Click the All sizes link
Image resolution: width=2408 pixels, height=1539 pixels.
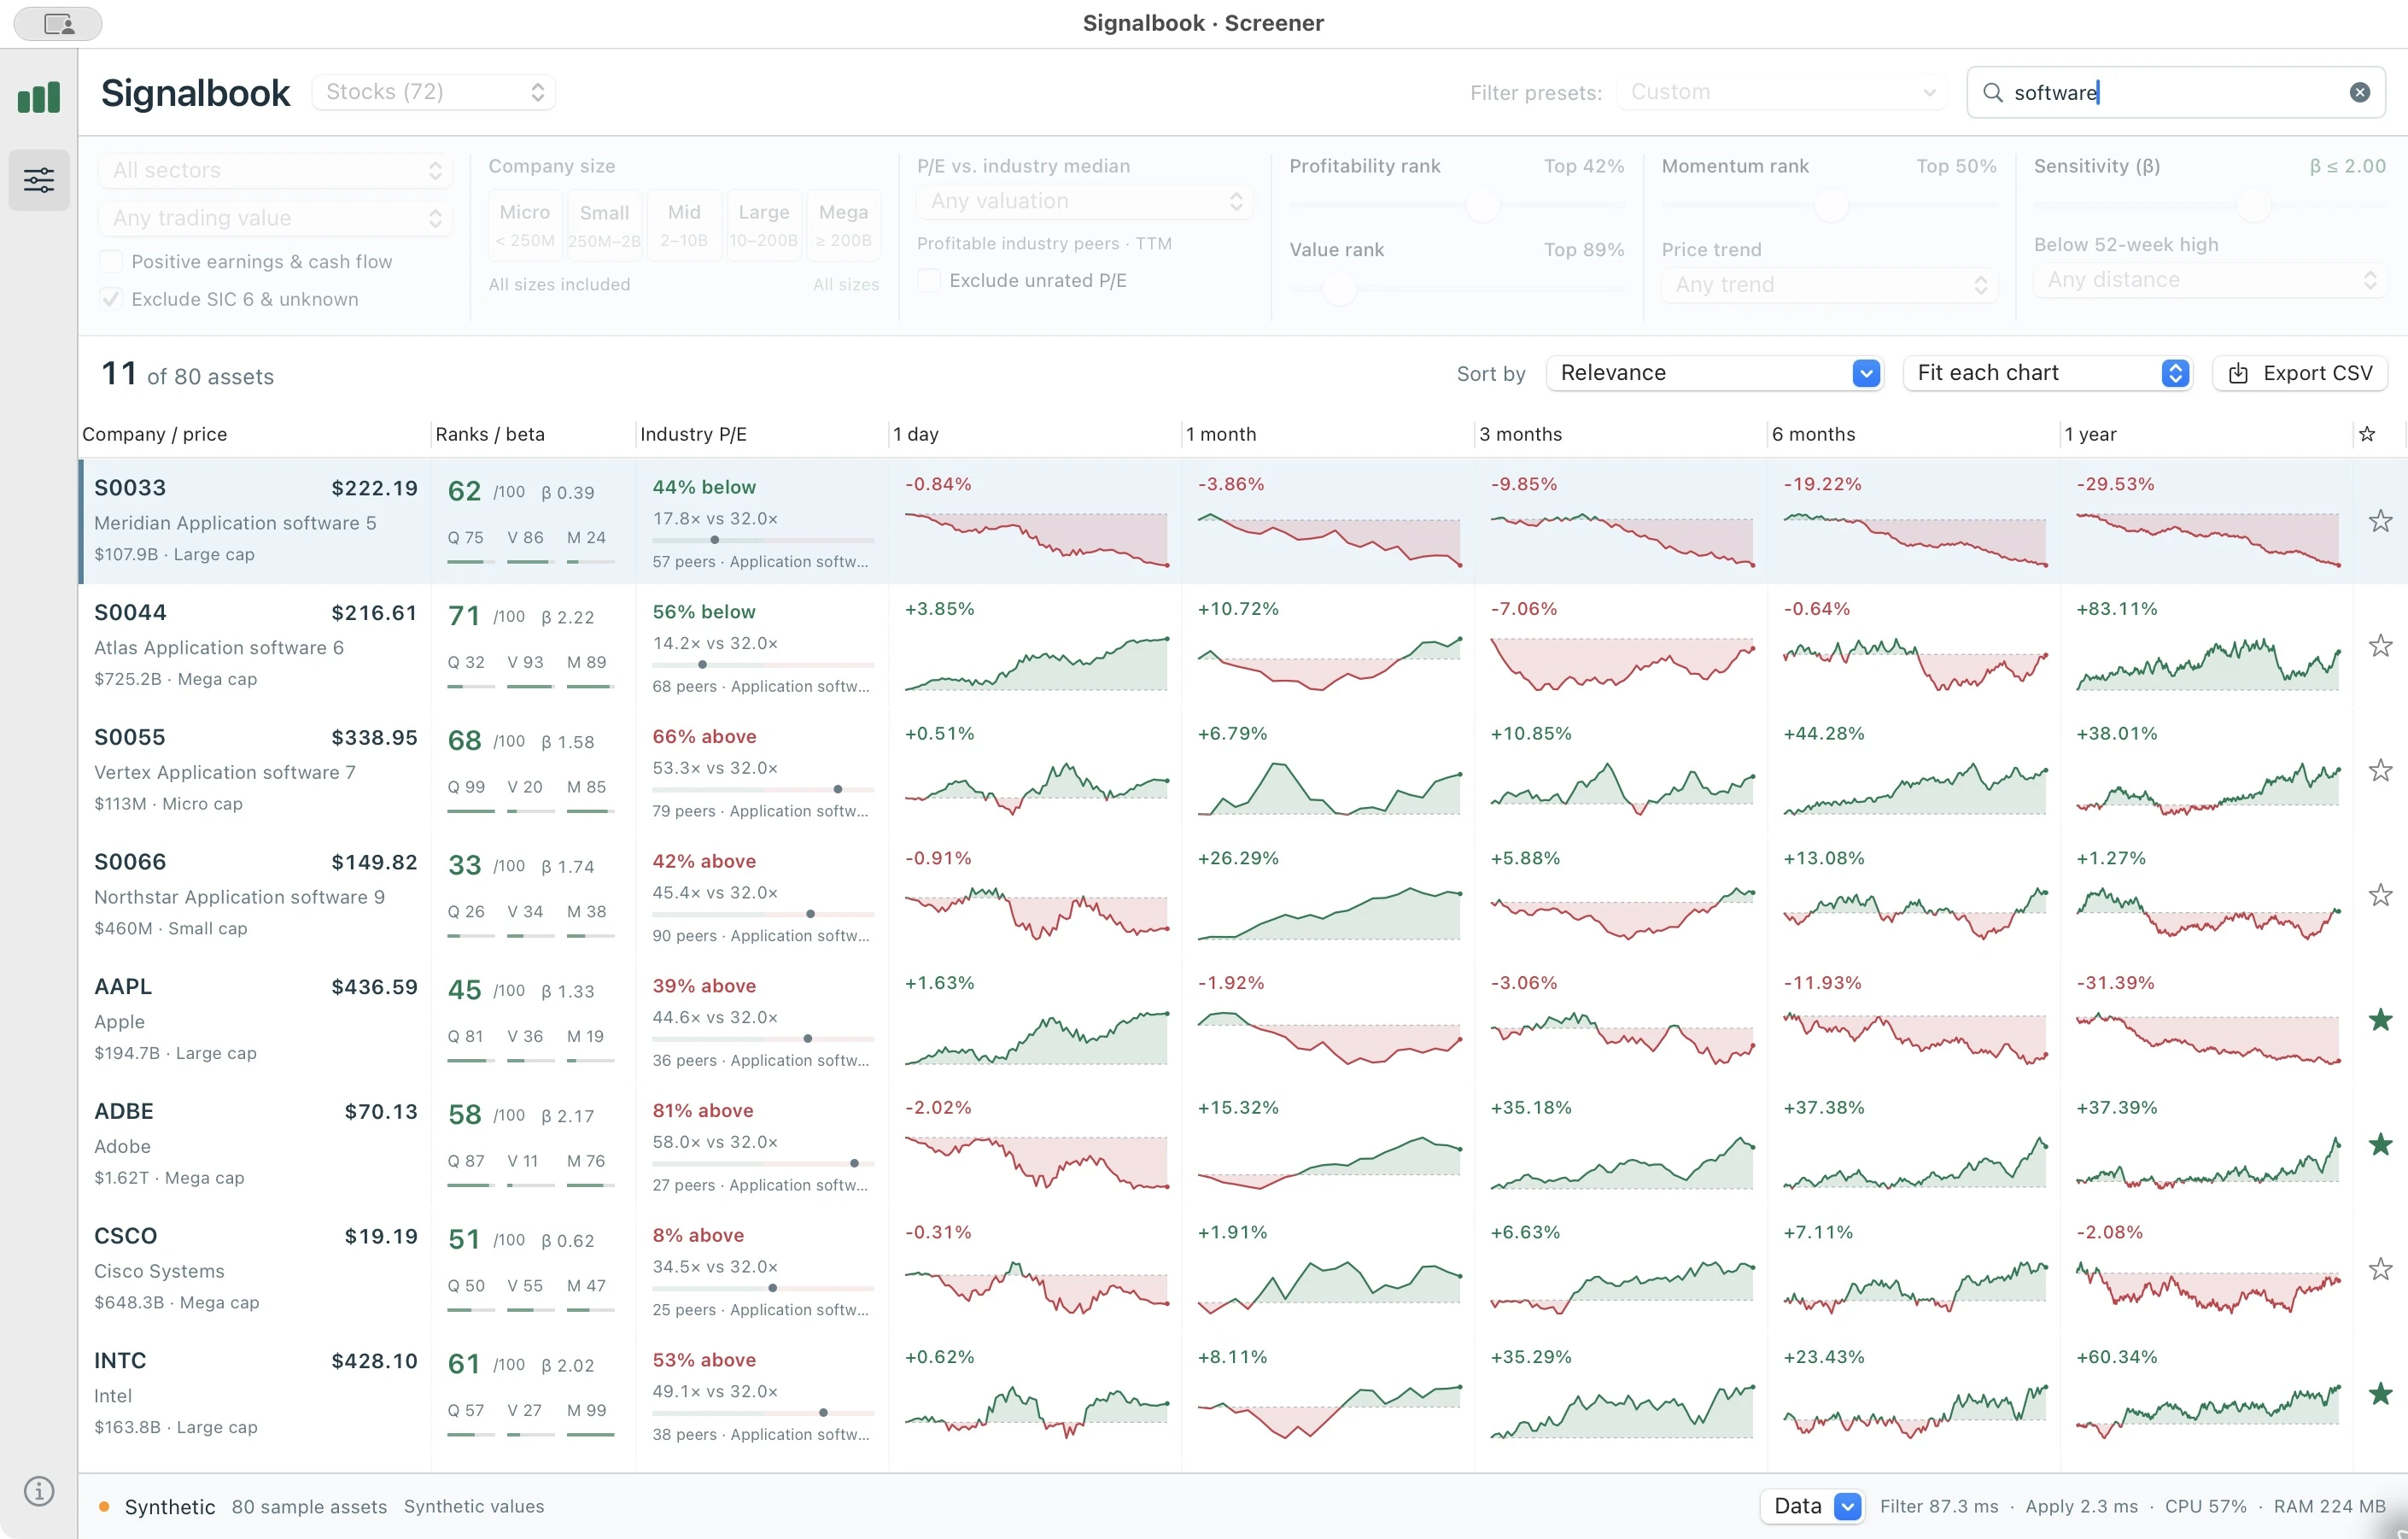846,285
